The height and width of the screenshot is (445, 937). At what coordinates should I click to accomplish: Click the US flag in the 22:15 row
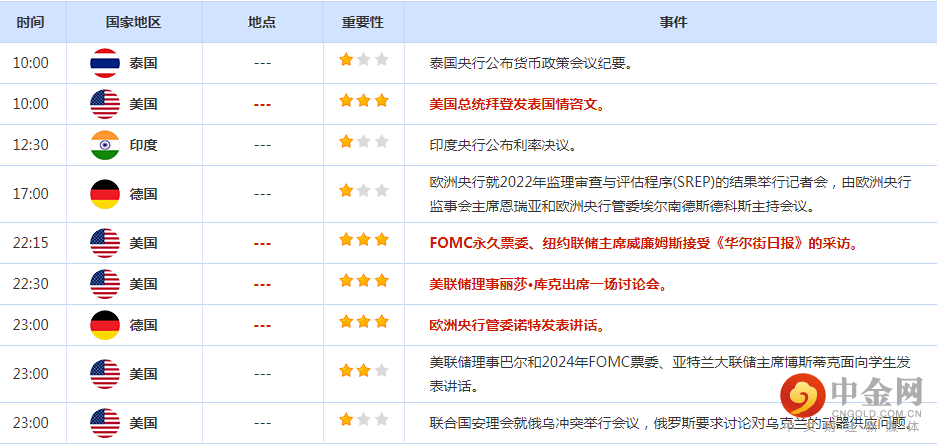[x=105, y=242]
